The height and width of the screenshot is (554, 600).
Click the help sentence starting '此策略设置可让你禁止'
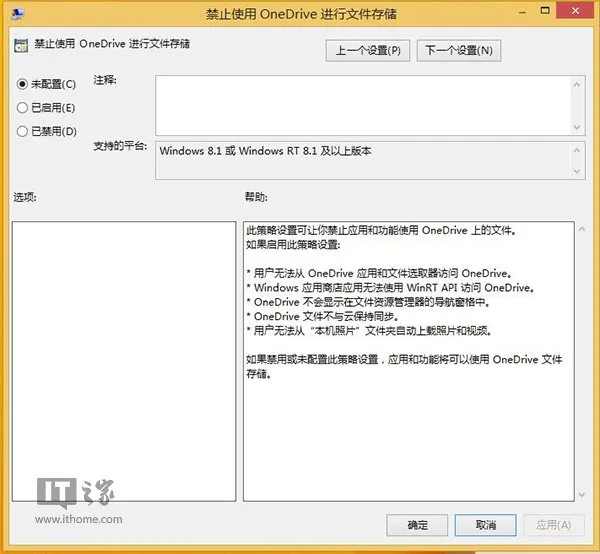(x=381, y=230)
